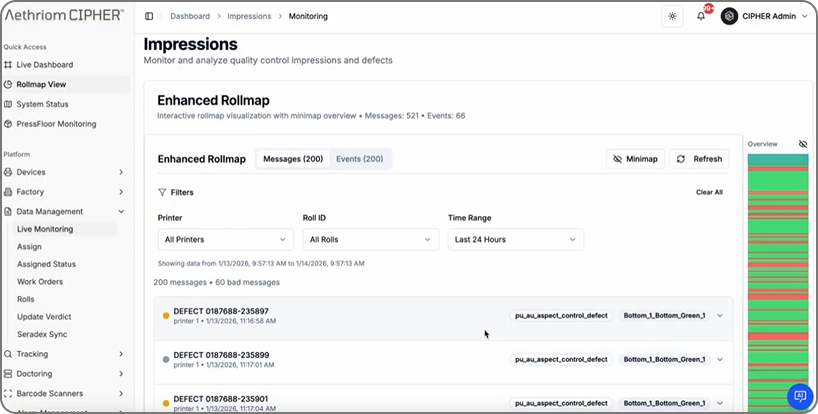Click the Barcode Scanners icon
The image size is (818, 414).
pyautogui.click(x=8, y=394)
